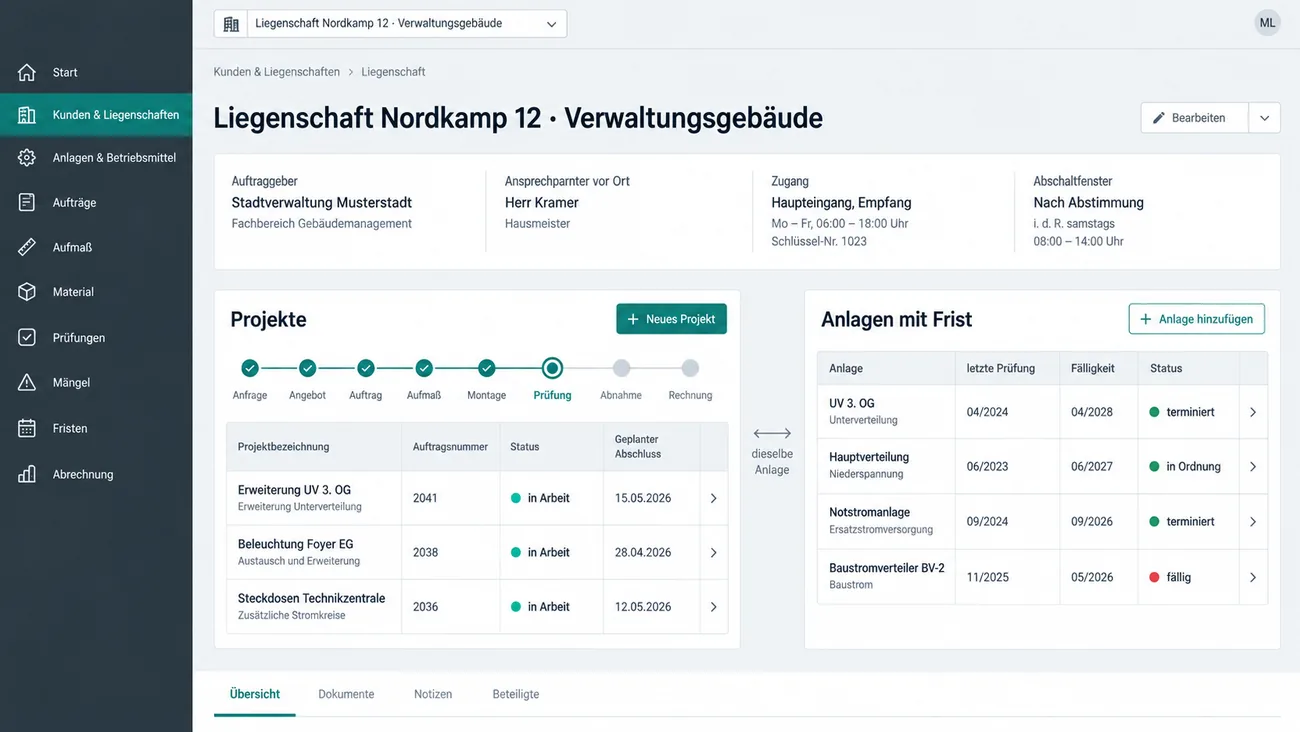This screenshot has width=1300, height=732.
Task: Click the plus icon on Neues Projekt
Action: [633, 319]
